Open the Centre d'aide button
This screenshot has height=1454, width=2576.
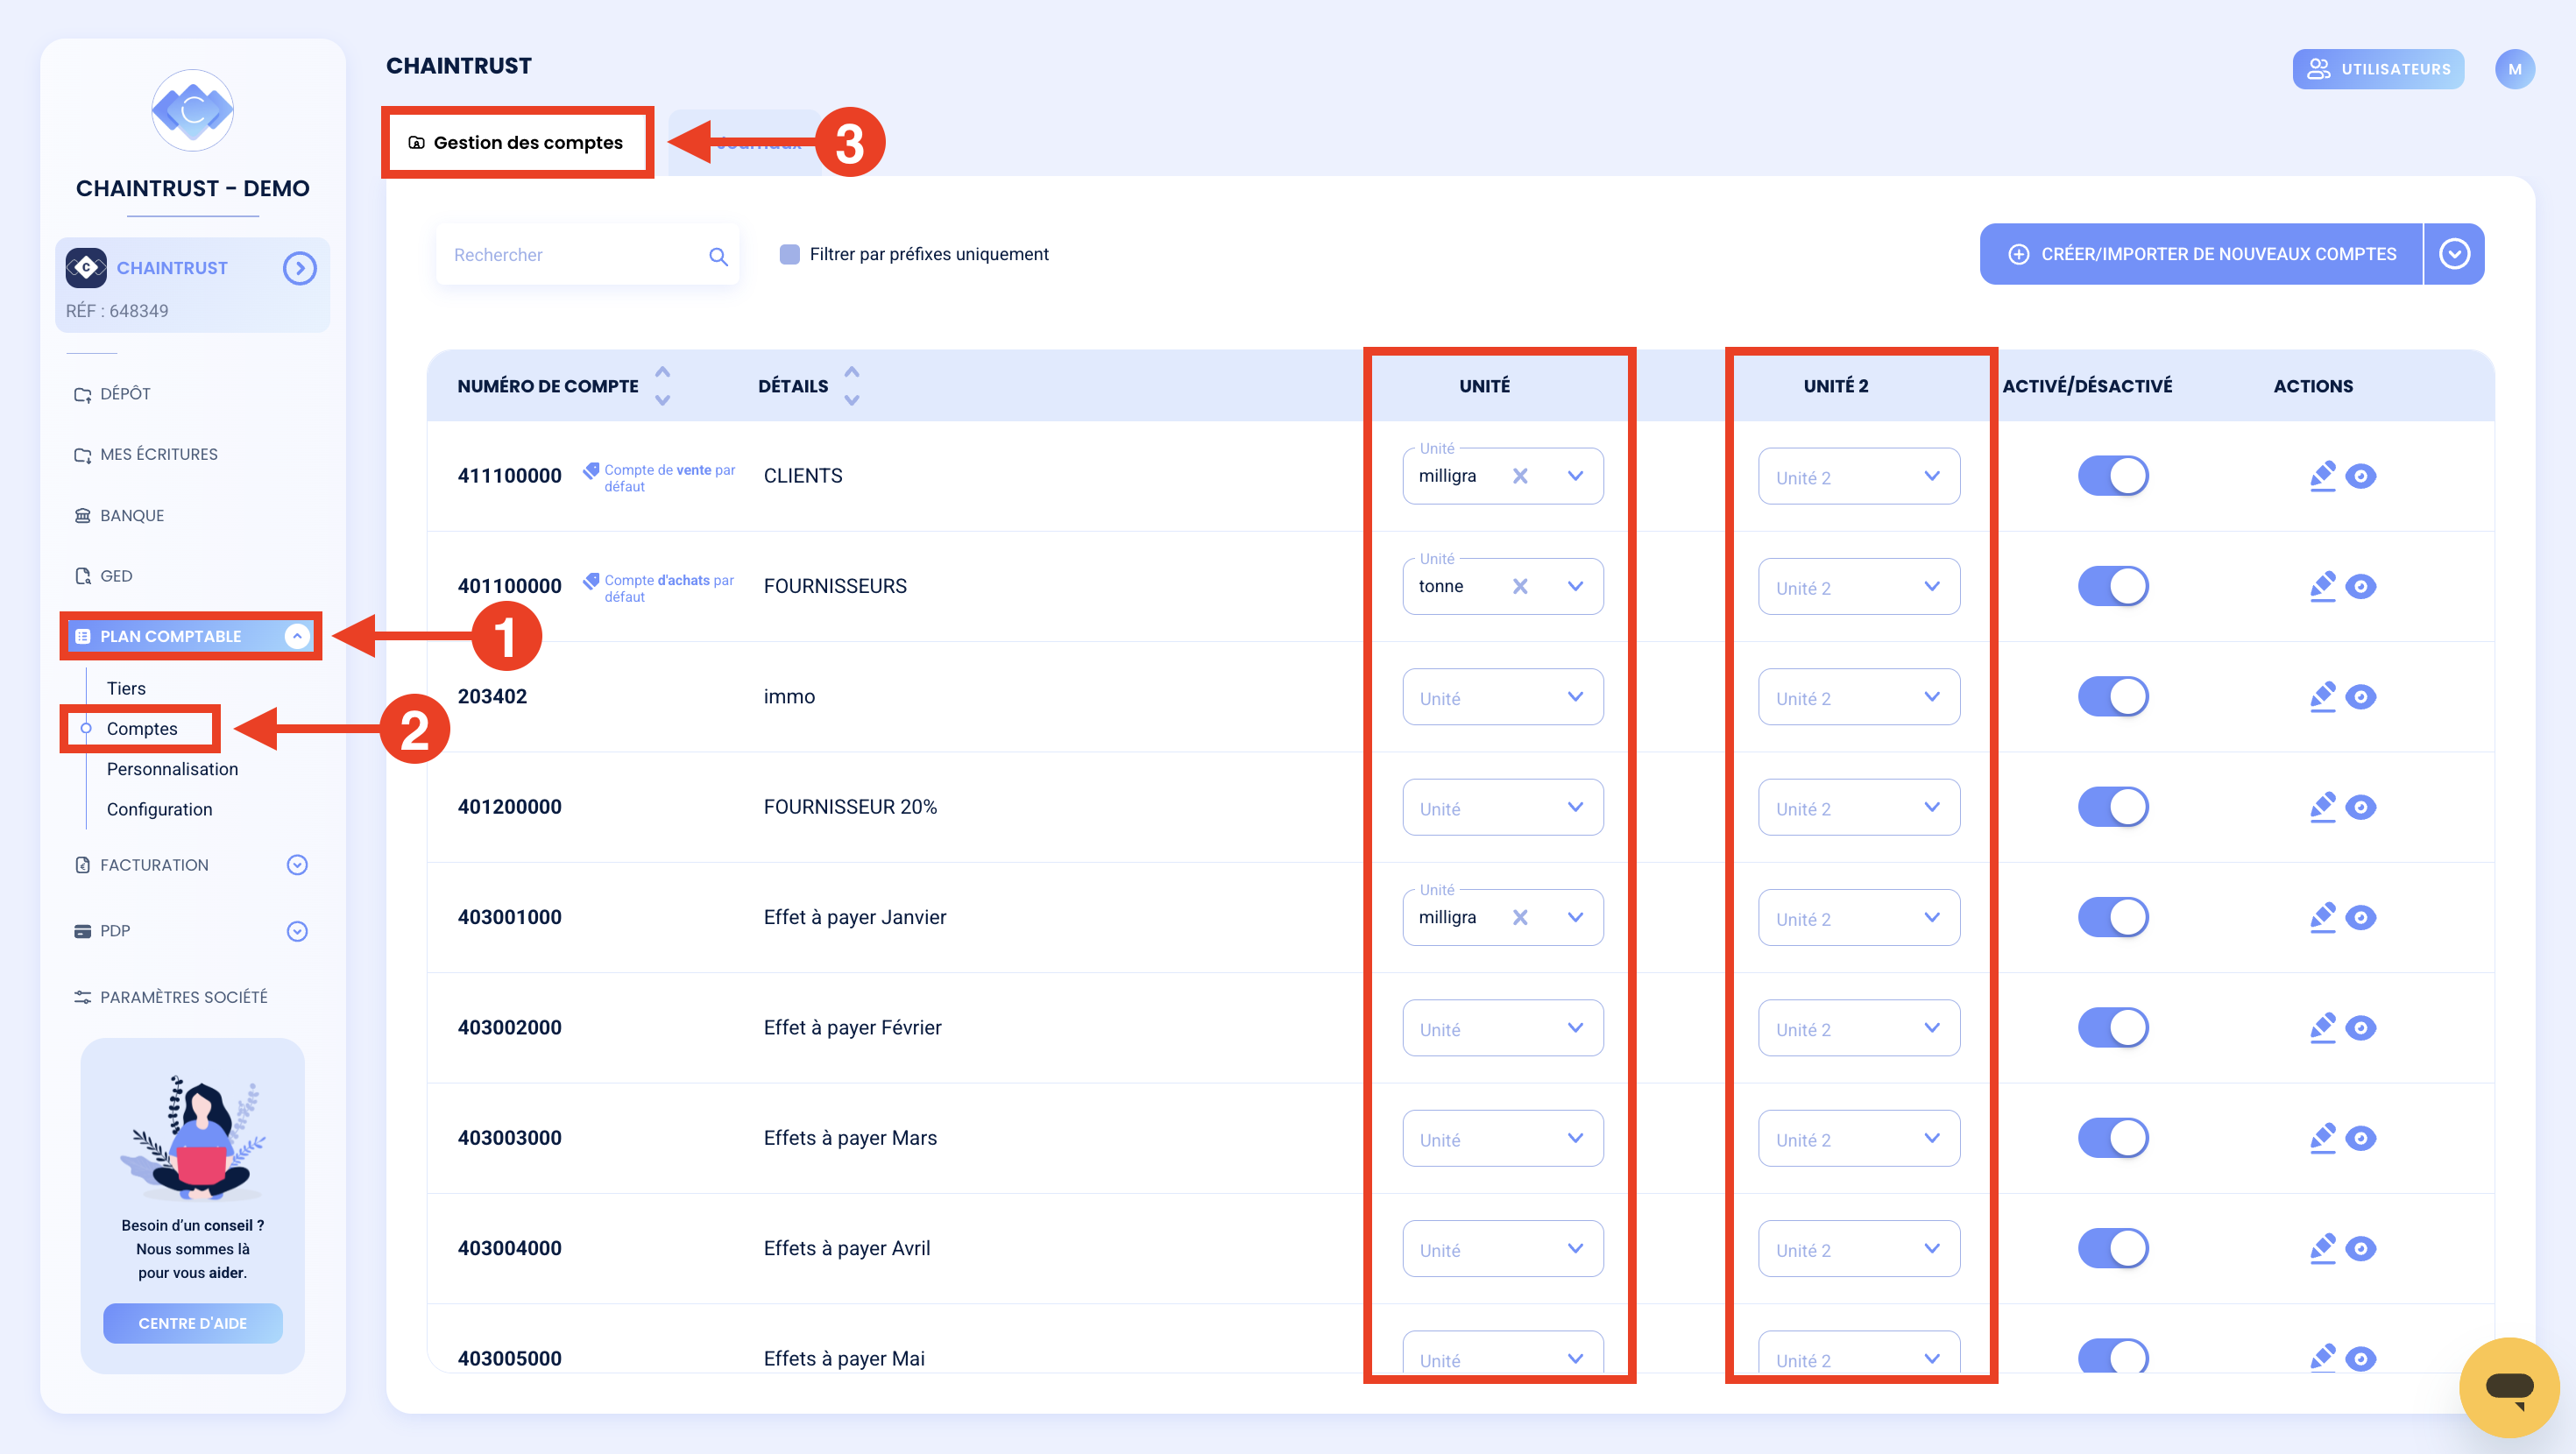(192, 1322)
